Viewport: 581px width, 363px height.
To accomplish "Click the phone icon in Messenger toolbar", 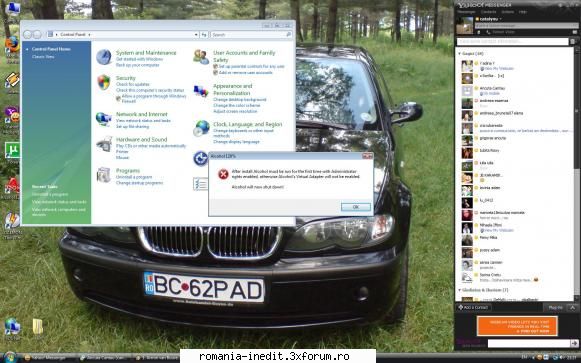I will pyautogui.click(x=488, y=32).
